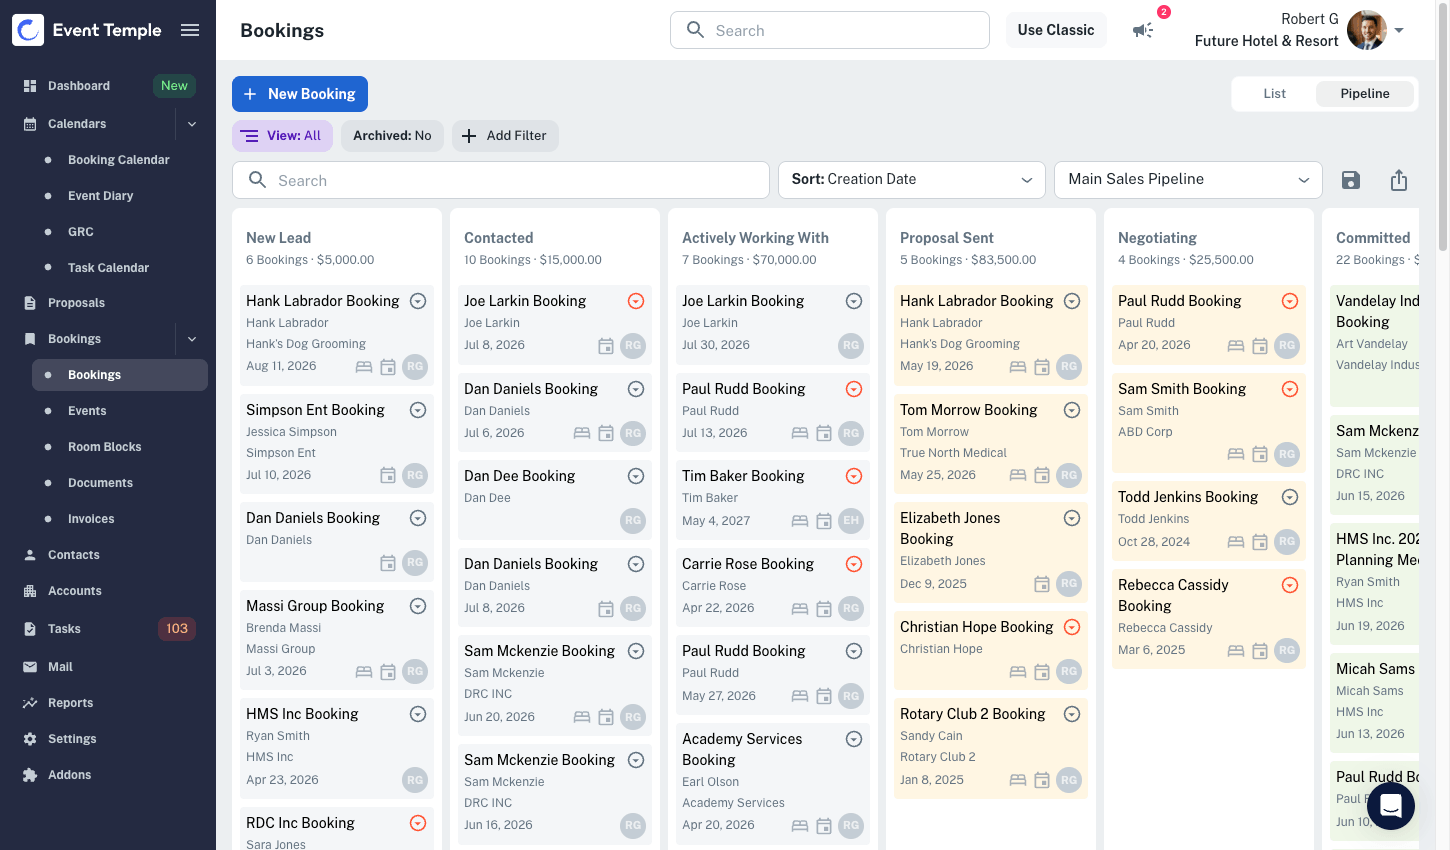Toggle status circle on Tom Morrow Booking card
1450x850 pixels.
coord(1072,410)
